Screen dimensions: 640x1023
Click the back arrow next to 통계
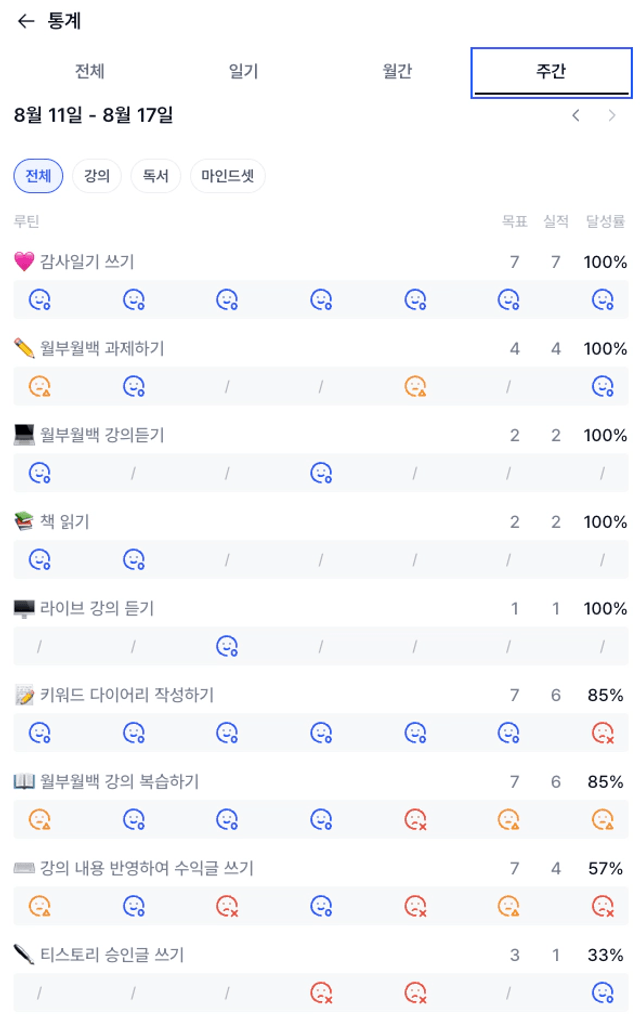25,22
